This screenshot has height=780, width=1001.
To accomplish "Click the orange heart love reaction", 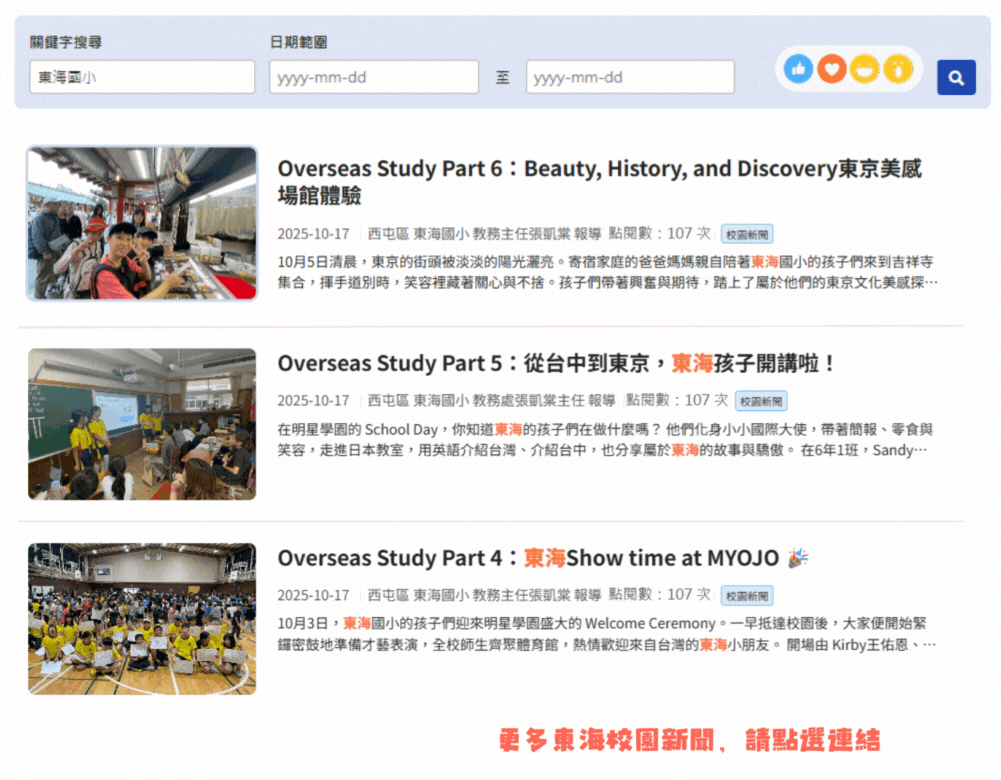I will click(831, 69).
